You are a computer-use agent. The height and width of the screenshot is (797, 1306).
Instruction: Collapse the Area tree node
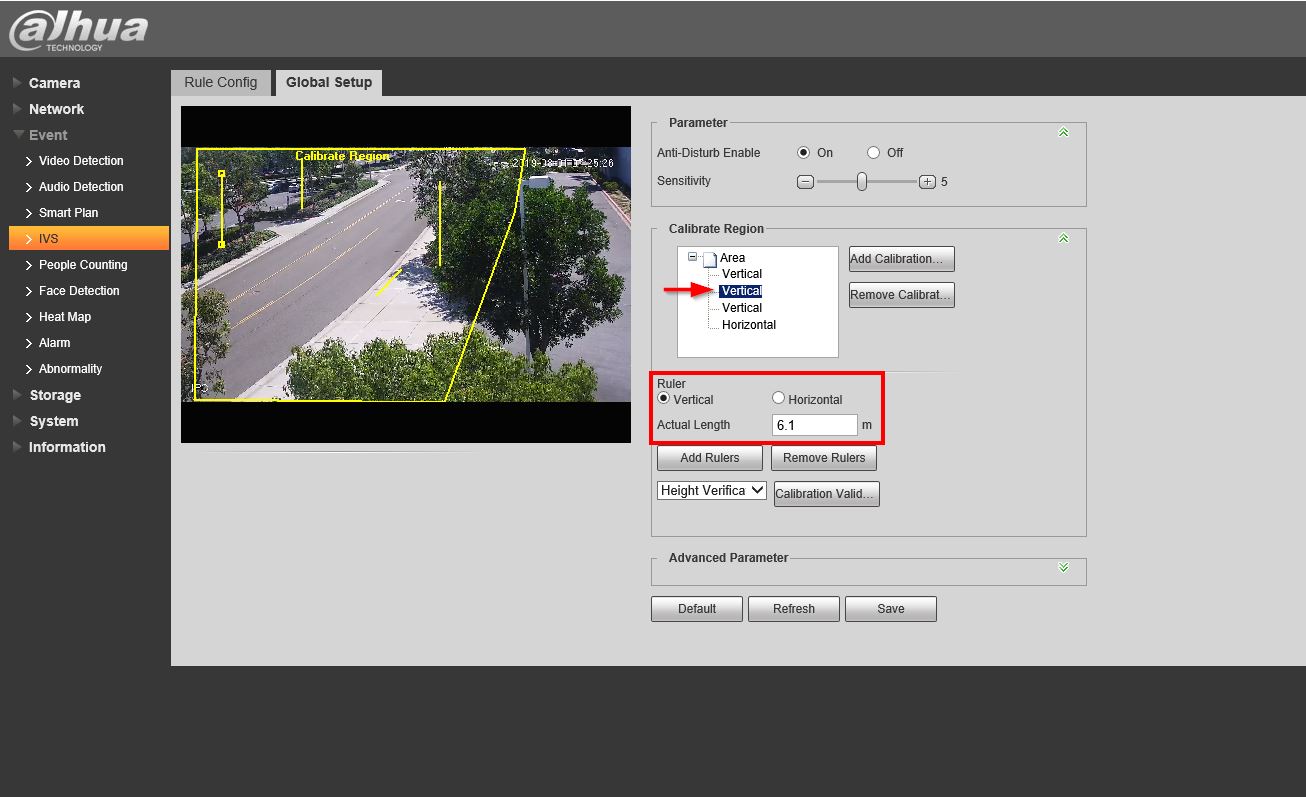[x=692, y=257]
